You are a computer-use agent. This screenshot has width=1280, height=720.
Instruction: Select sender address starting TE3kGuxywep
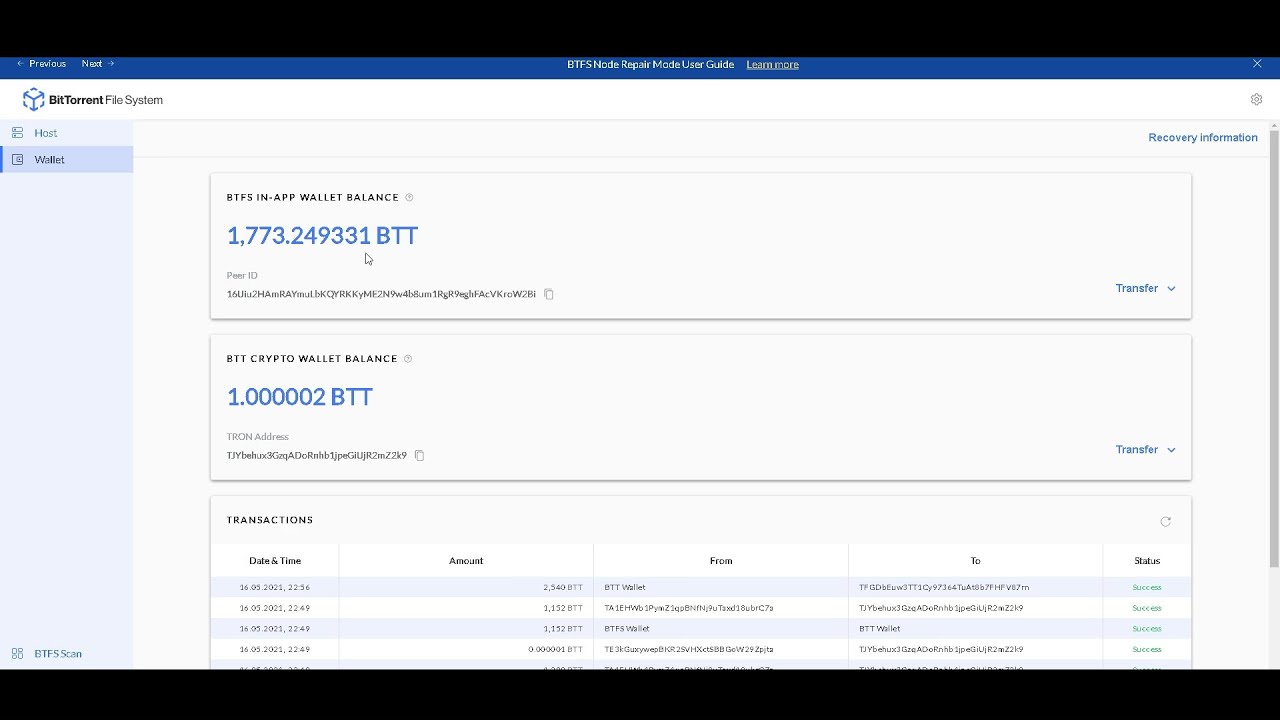[689, 650]
